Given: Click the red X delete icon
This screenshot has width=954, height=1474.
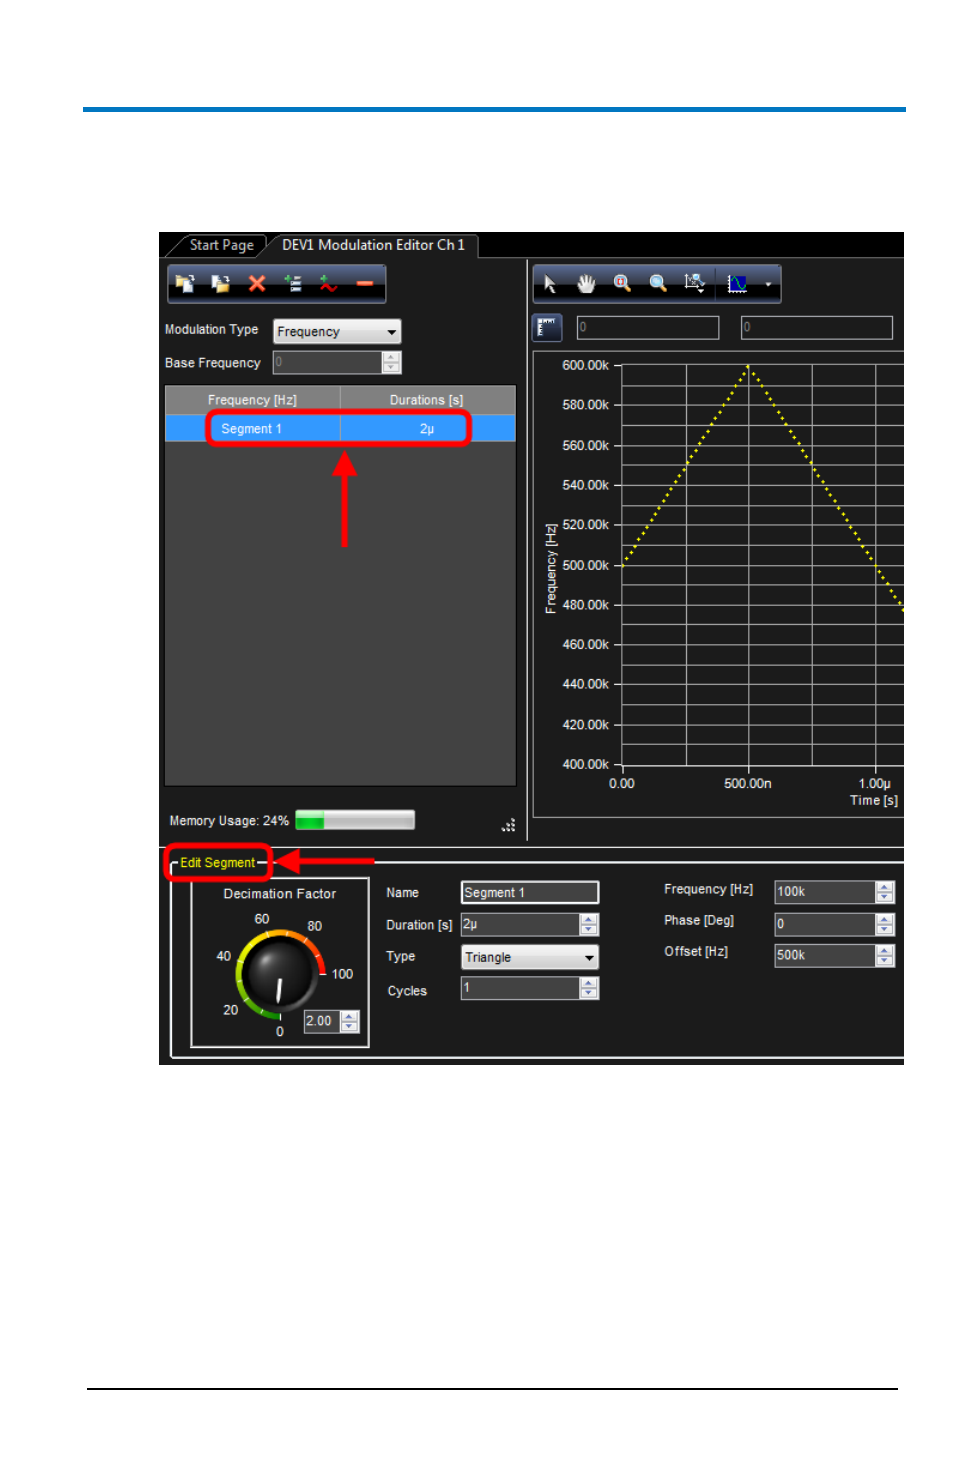Looking at the screenshot, I should (257, 284).
